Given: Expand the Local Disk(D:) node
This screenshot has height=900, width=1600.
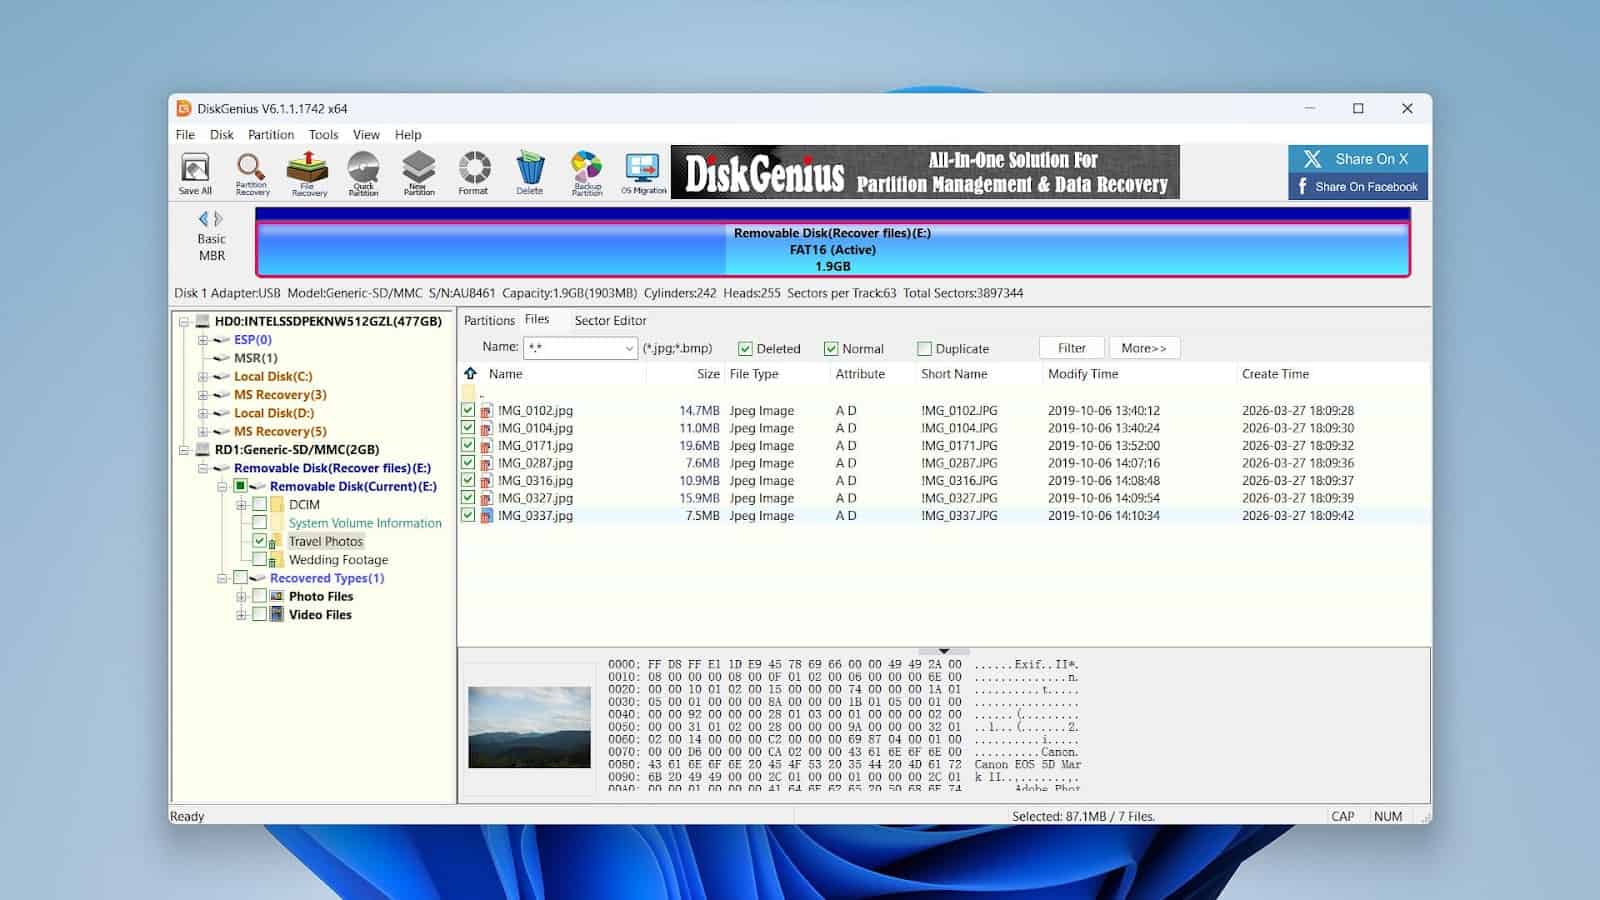Looking at the screenshot, I should [203, 413].
